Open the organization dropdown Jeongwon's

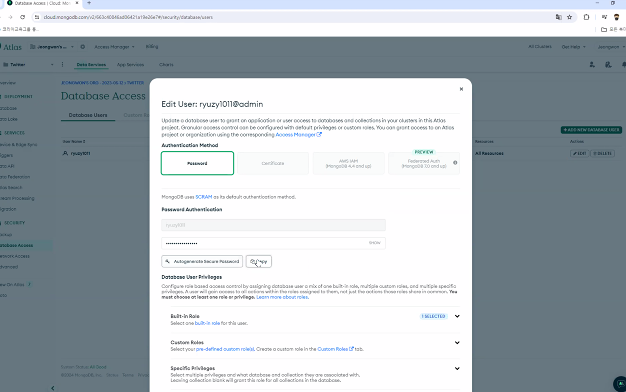[52, 47]
